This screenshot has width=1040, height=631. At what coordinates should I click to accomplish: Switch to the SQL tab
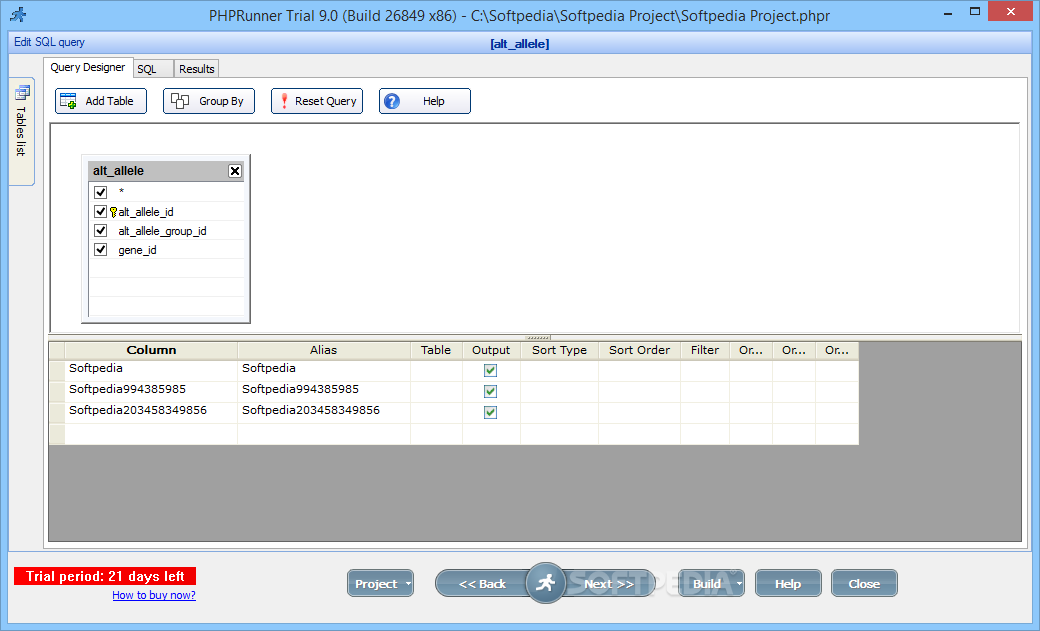tap(153, 69)
